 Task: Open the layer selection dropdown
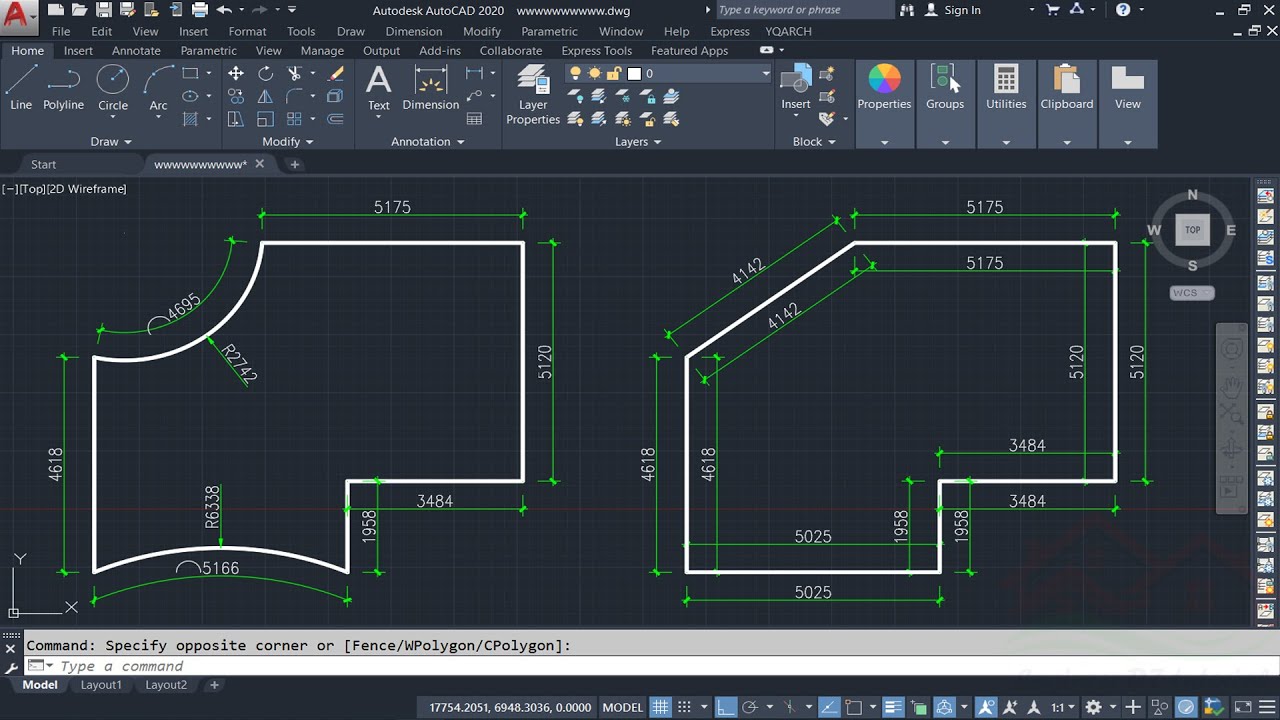(766, 74)
